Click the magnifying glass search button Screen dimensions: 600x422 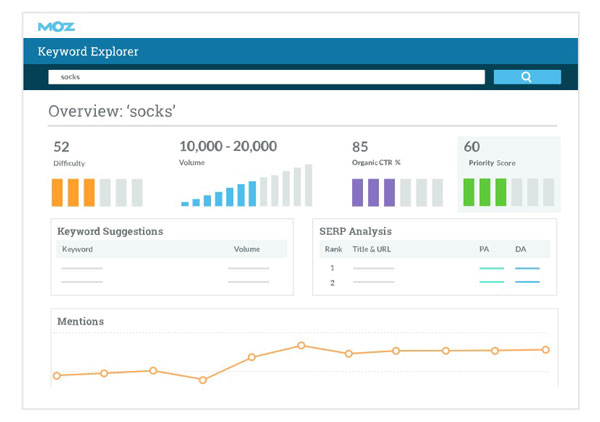click(527, 77)
